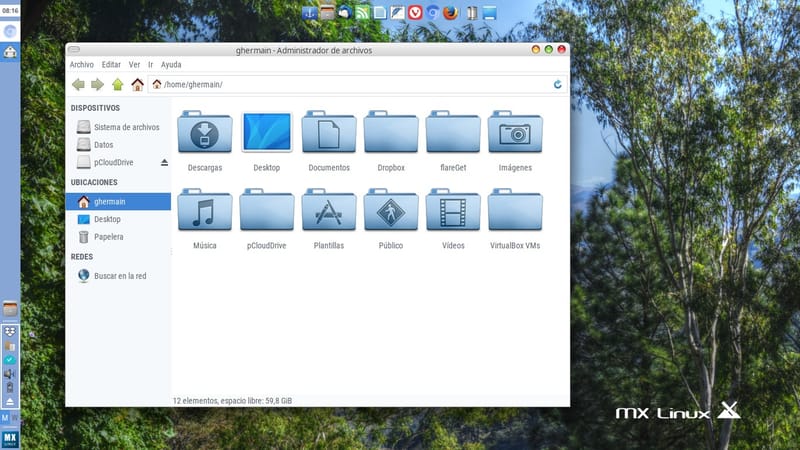Select Sistema de archivos in sidebar
Viewport: 800px width, 450px height.
(x=118, y=127)
